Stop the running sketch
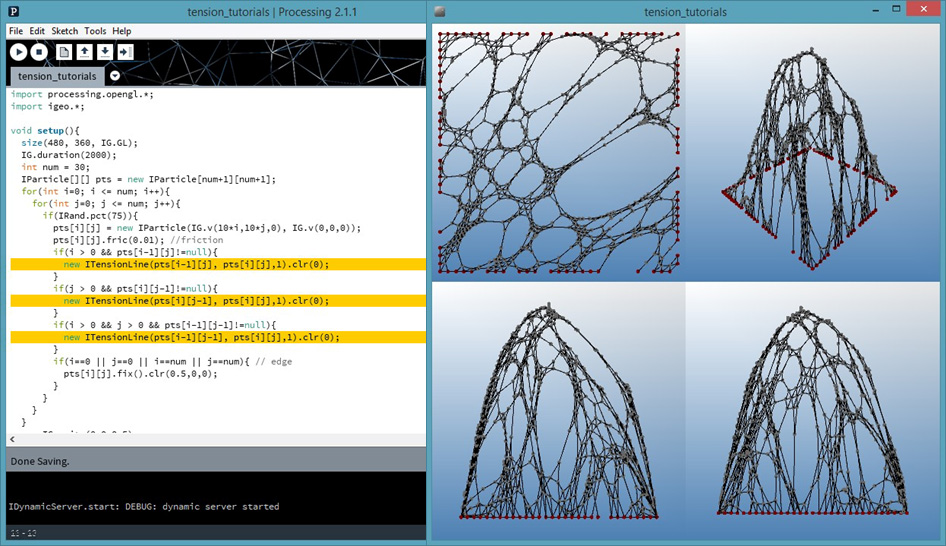Image resolution: width=946 pixels, height=546 pixels. (x=39, y=51)
